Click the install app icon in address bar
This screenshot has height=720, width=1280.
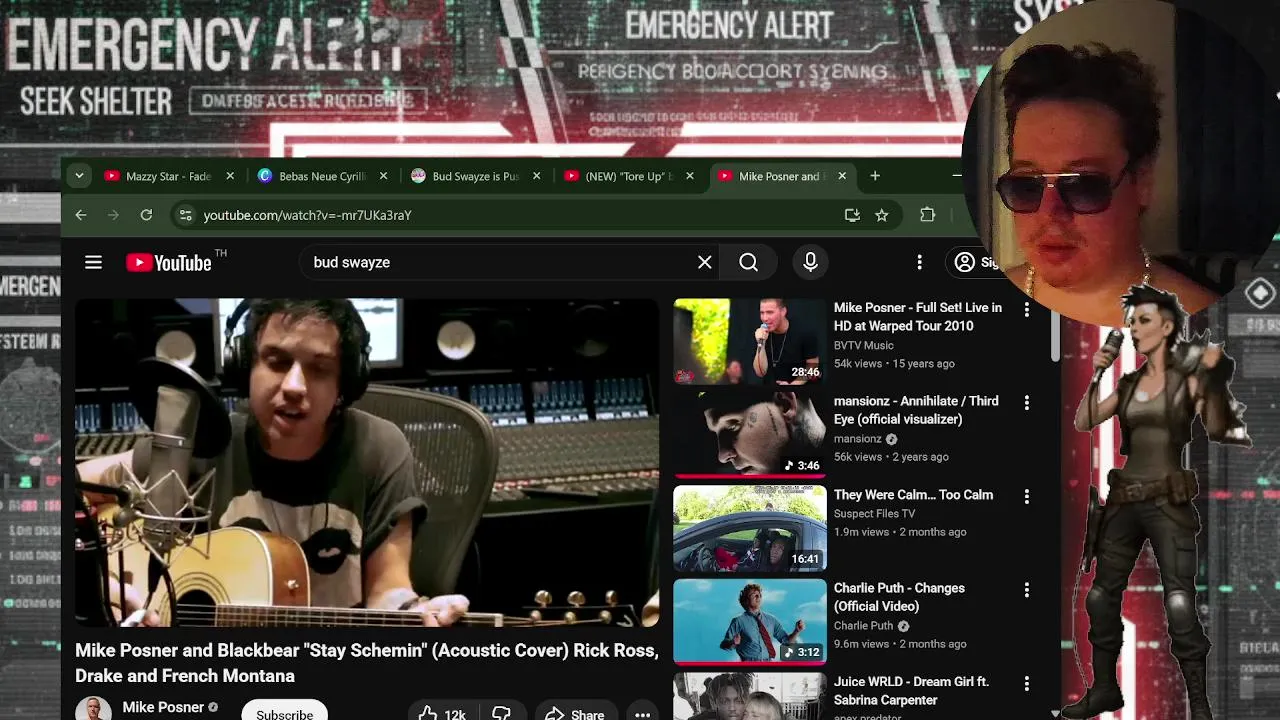pos(852,215)
